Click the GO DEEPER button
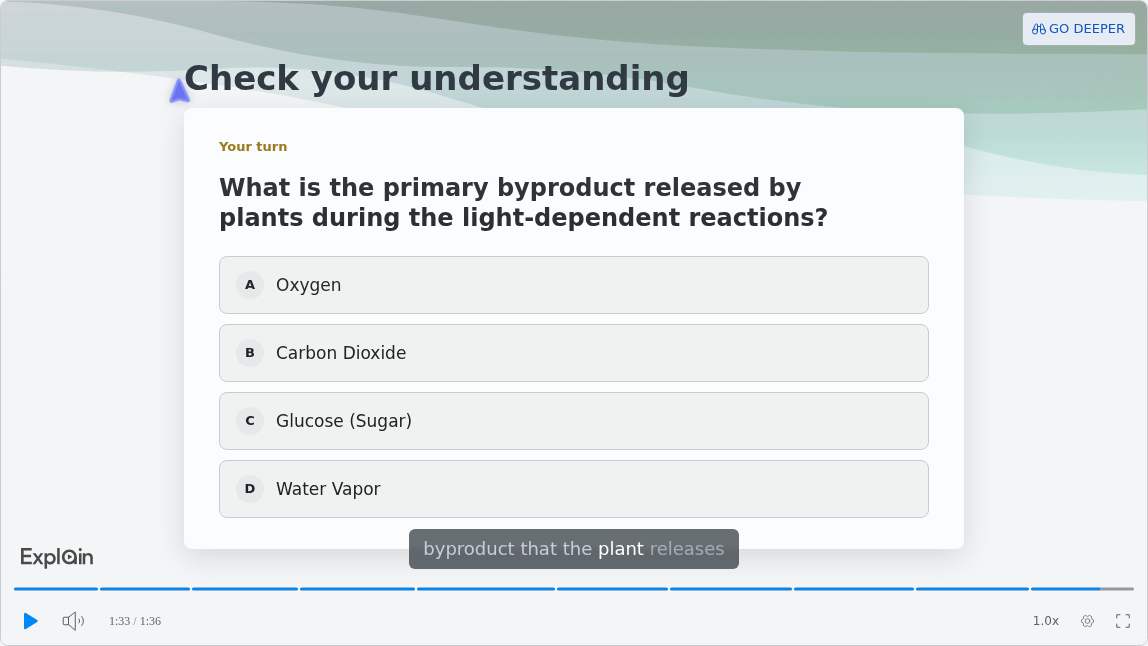This screenshot has height=646, width=1148. [1078, 29]
